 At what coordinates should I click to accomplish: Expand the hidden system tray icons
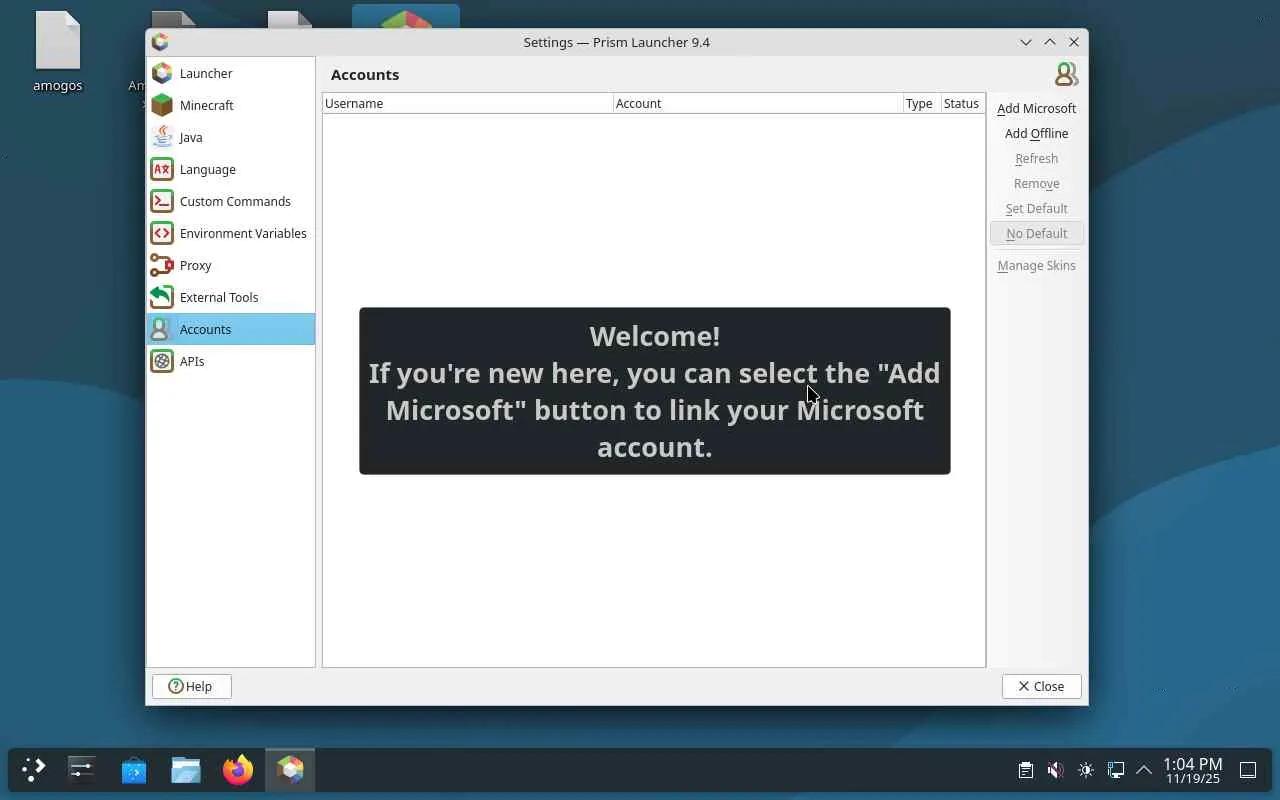pos(1144,770)
